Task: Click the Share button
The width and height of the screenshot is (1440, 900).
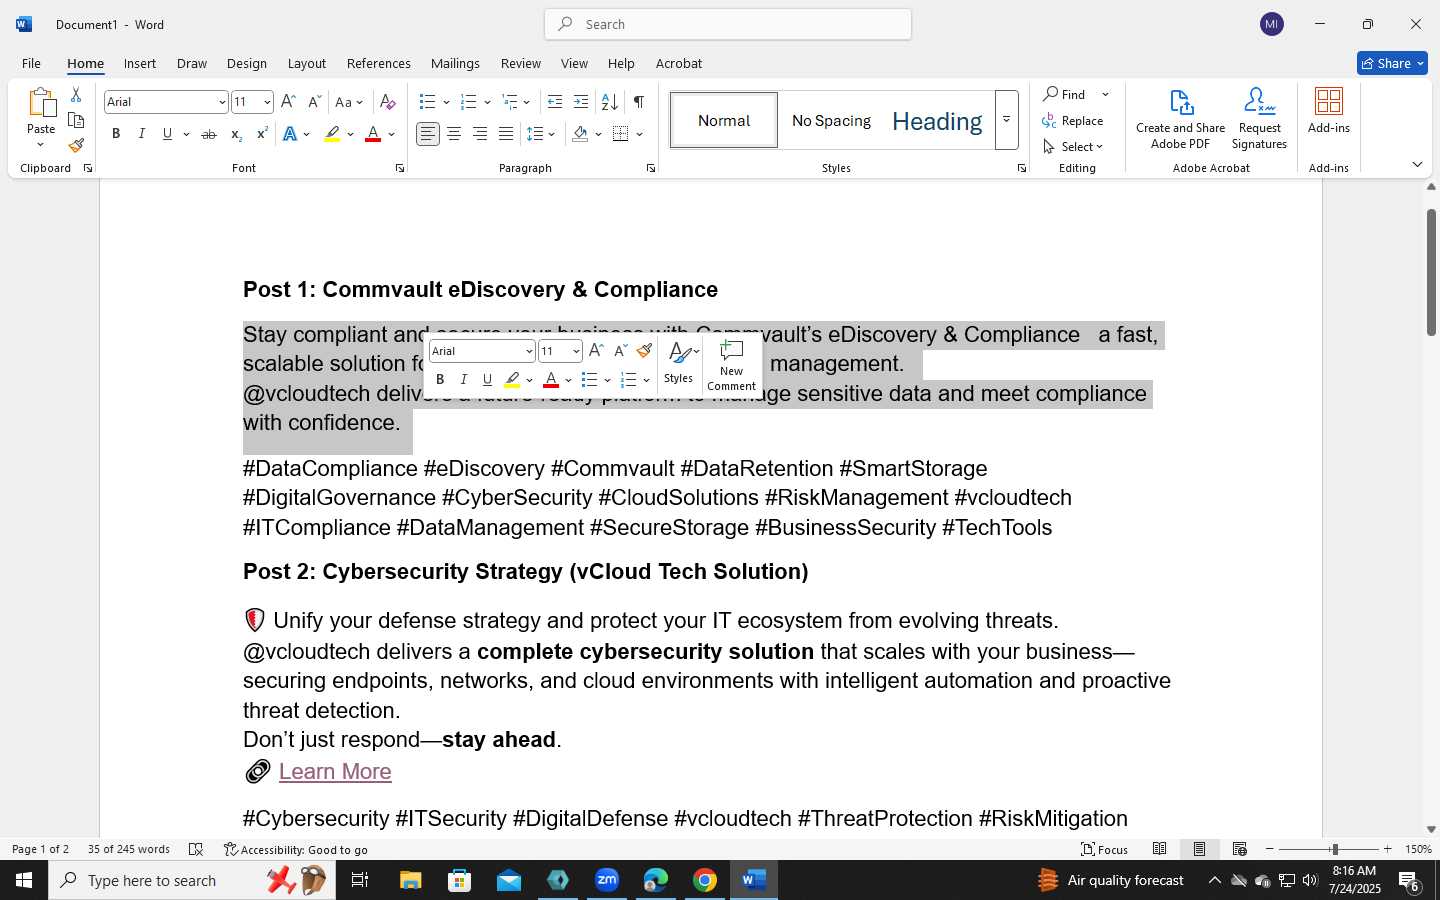Action: (x=1392, y=63)
